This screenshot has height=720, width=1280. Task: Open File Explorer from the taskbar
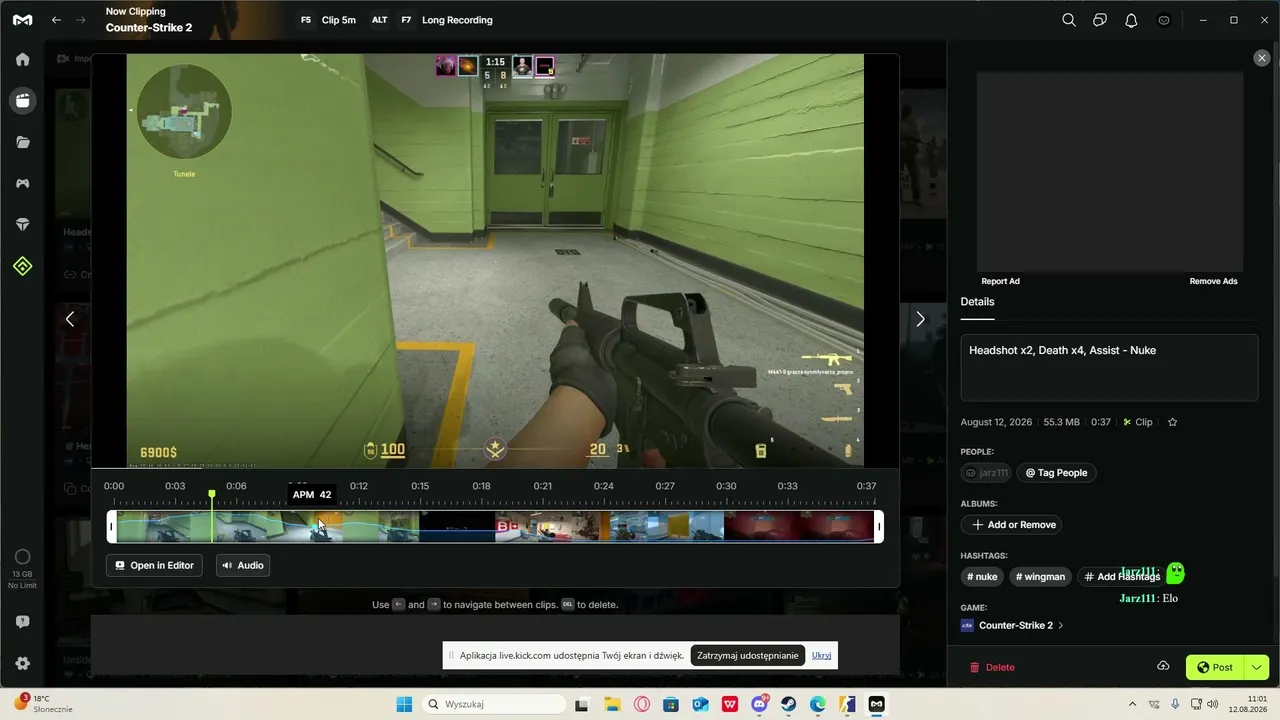[611, 704]
